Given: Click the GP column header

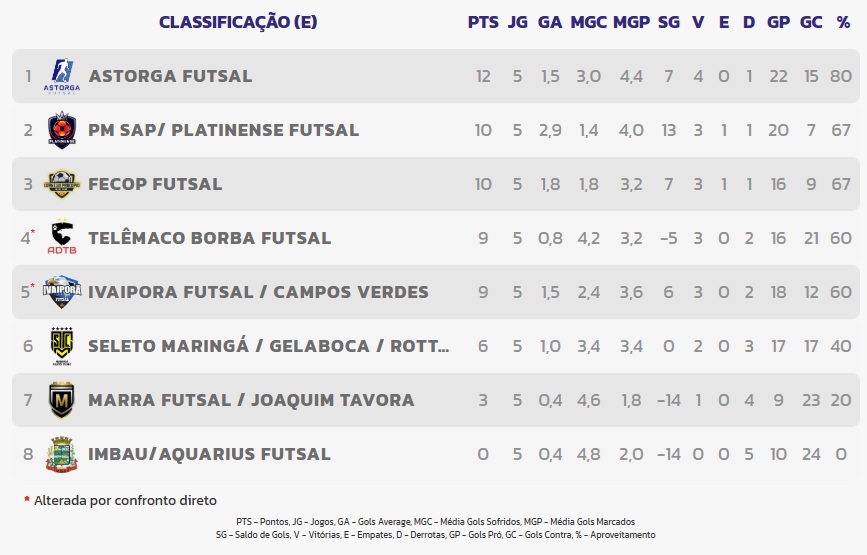Looking at the screenshot, I should pos(777,22).
